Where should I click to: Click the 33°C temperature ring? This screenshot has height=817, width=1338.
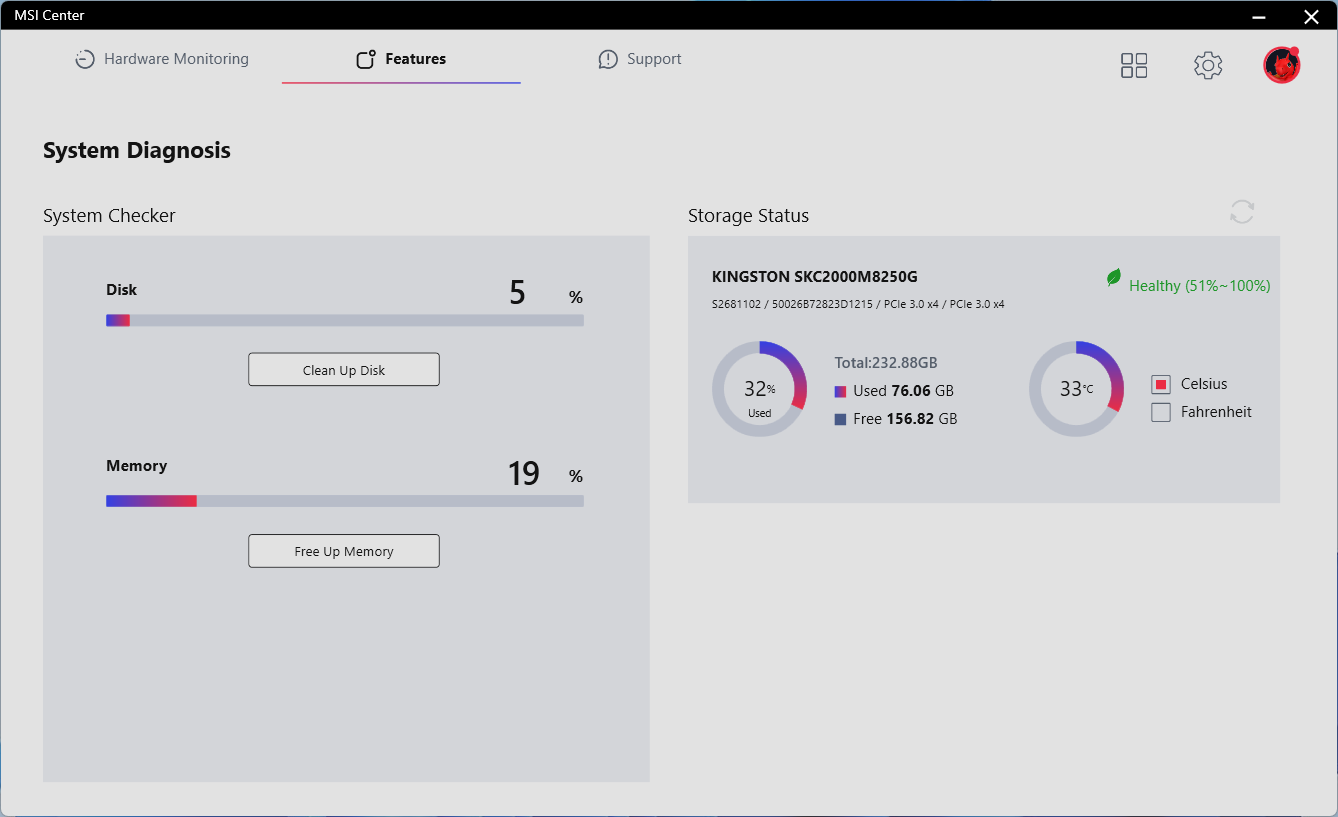click(x=1076, y=389)
